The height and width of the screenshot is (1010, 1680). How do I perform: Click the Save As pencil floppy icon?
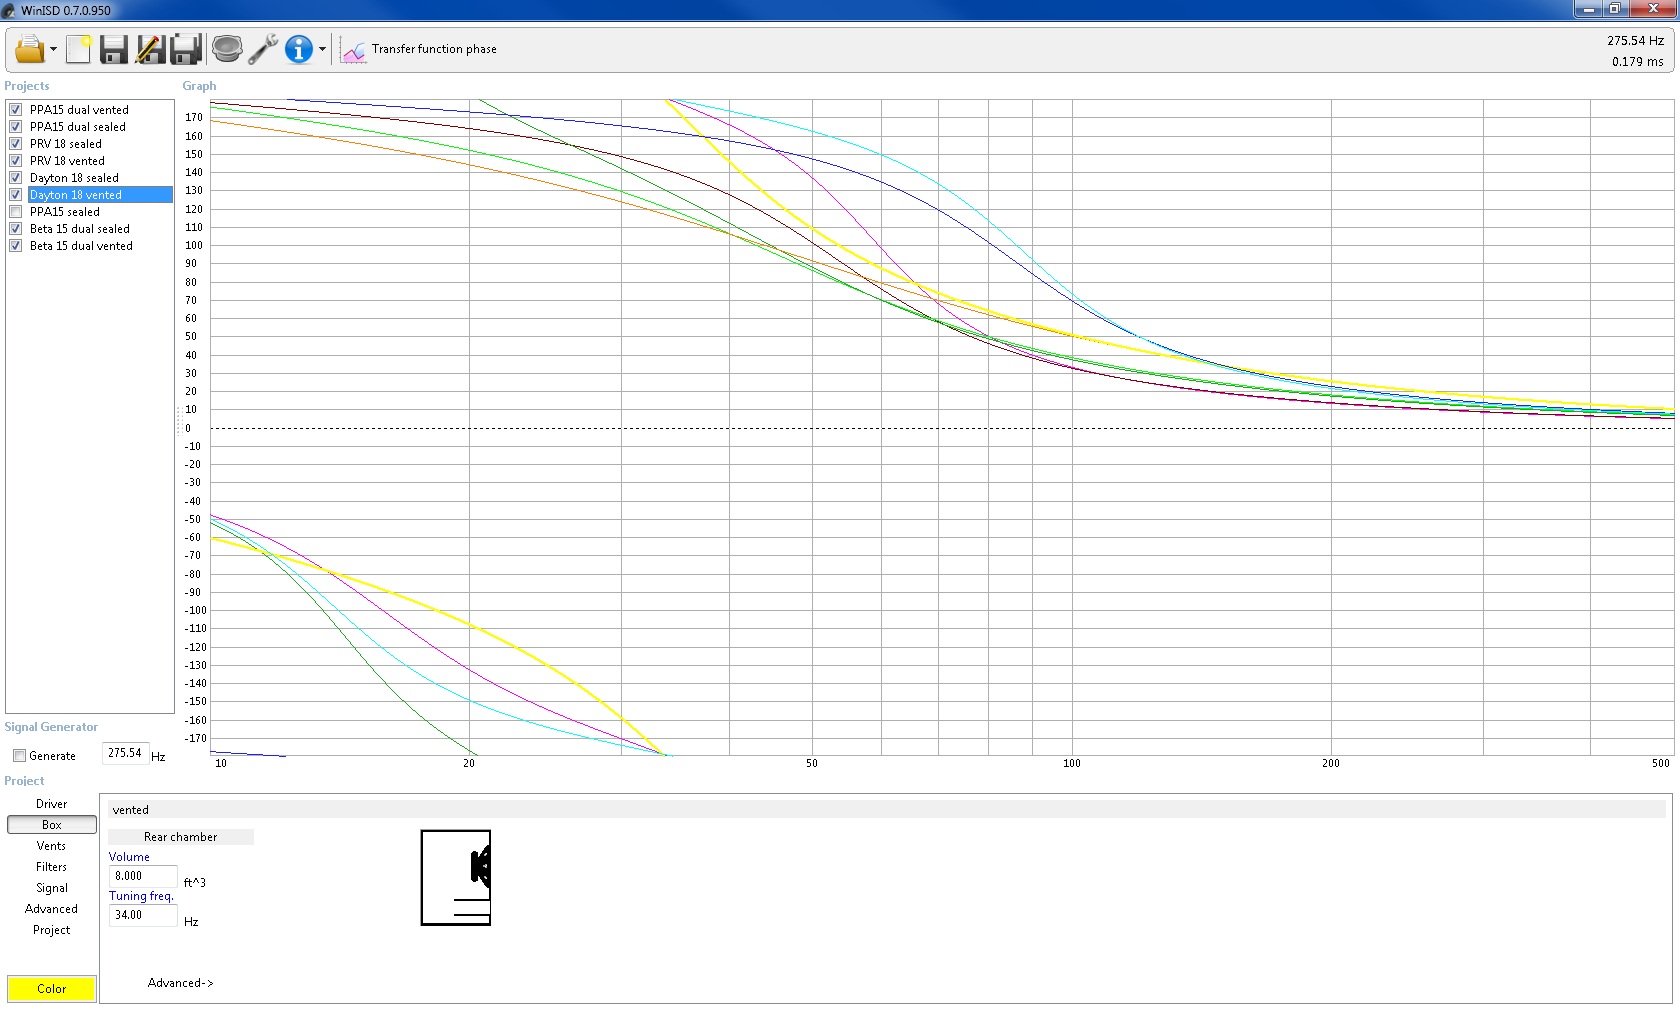(150, 48)
